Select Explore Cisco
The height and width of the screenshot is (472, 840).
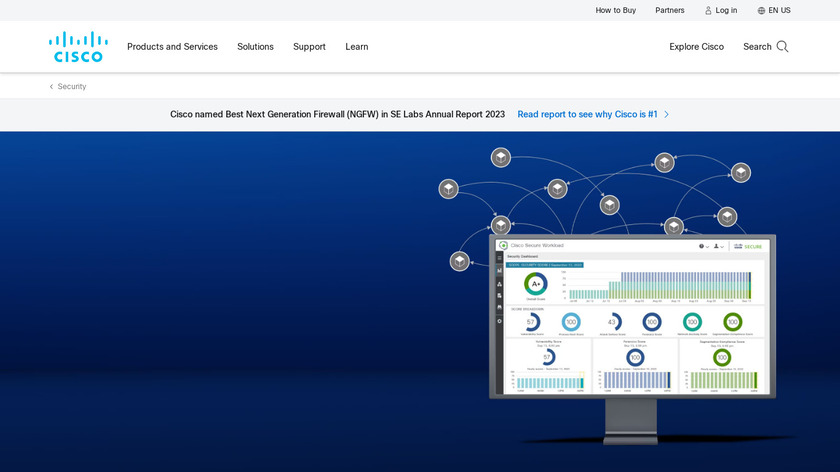[696, 46]
